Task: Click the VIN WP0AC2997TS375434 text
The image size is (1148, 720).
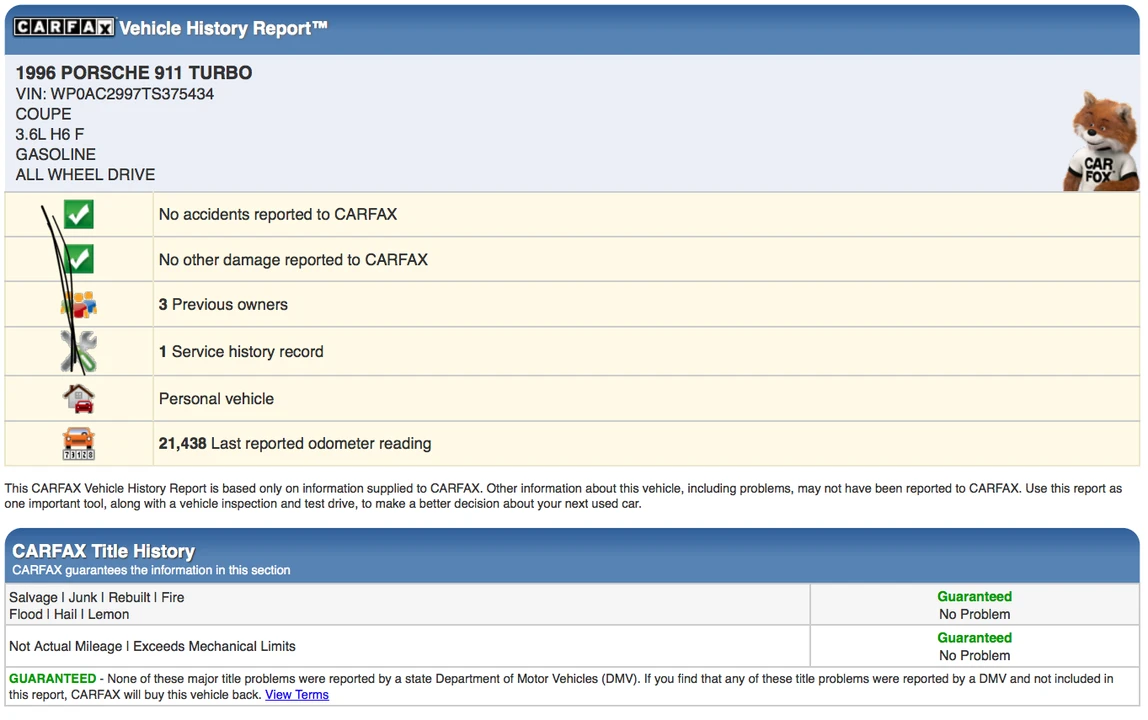Action: click(115, 94)
